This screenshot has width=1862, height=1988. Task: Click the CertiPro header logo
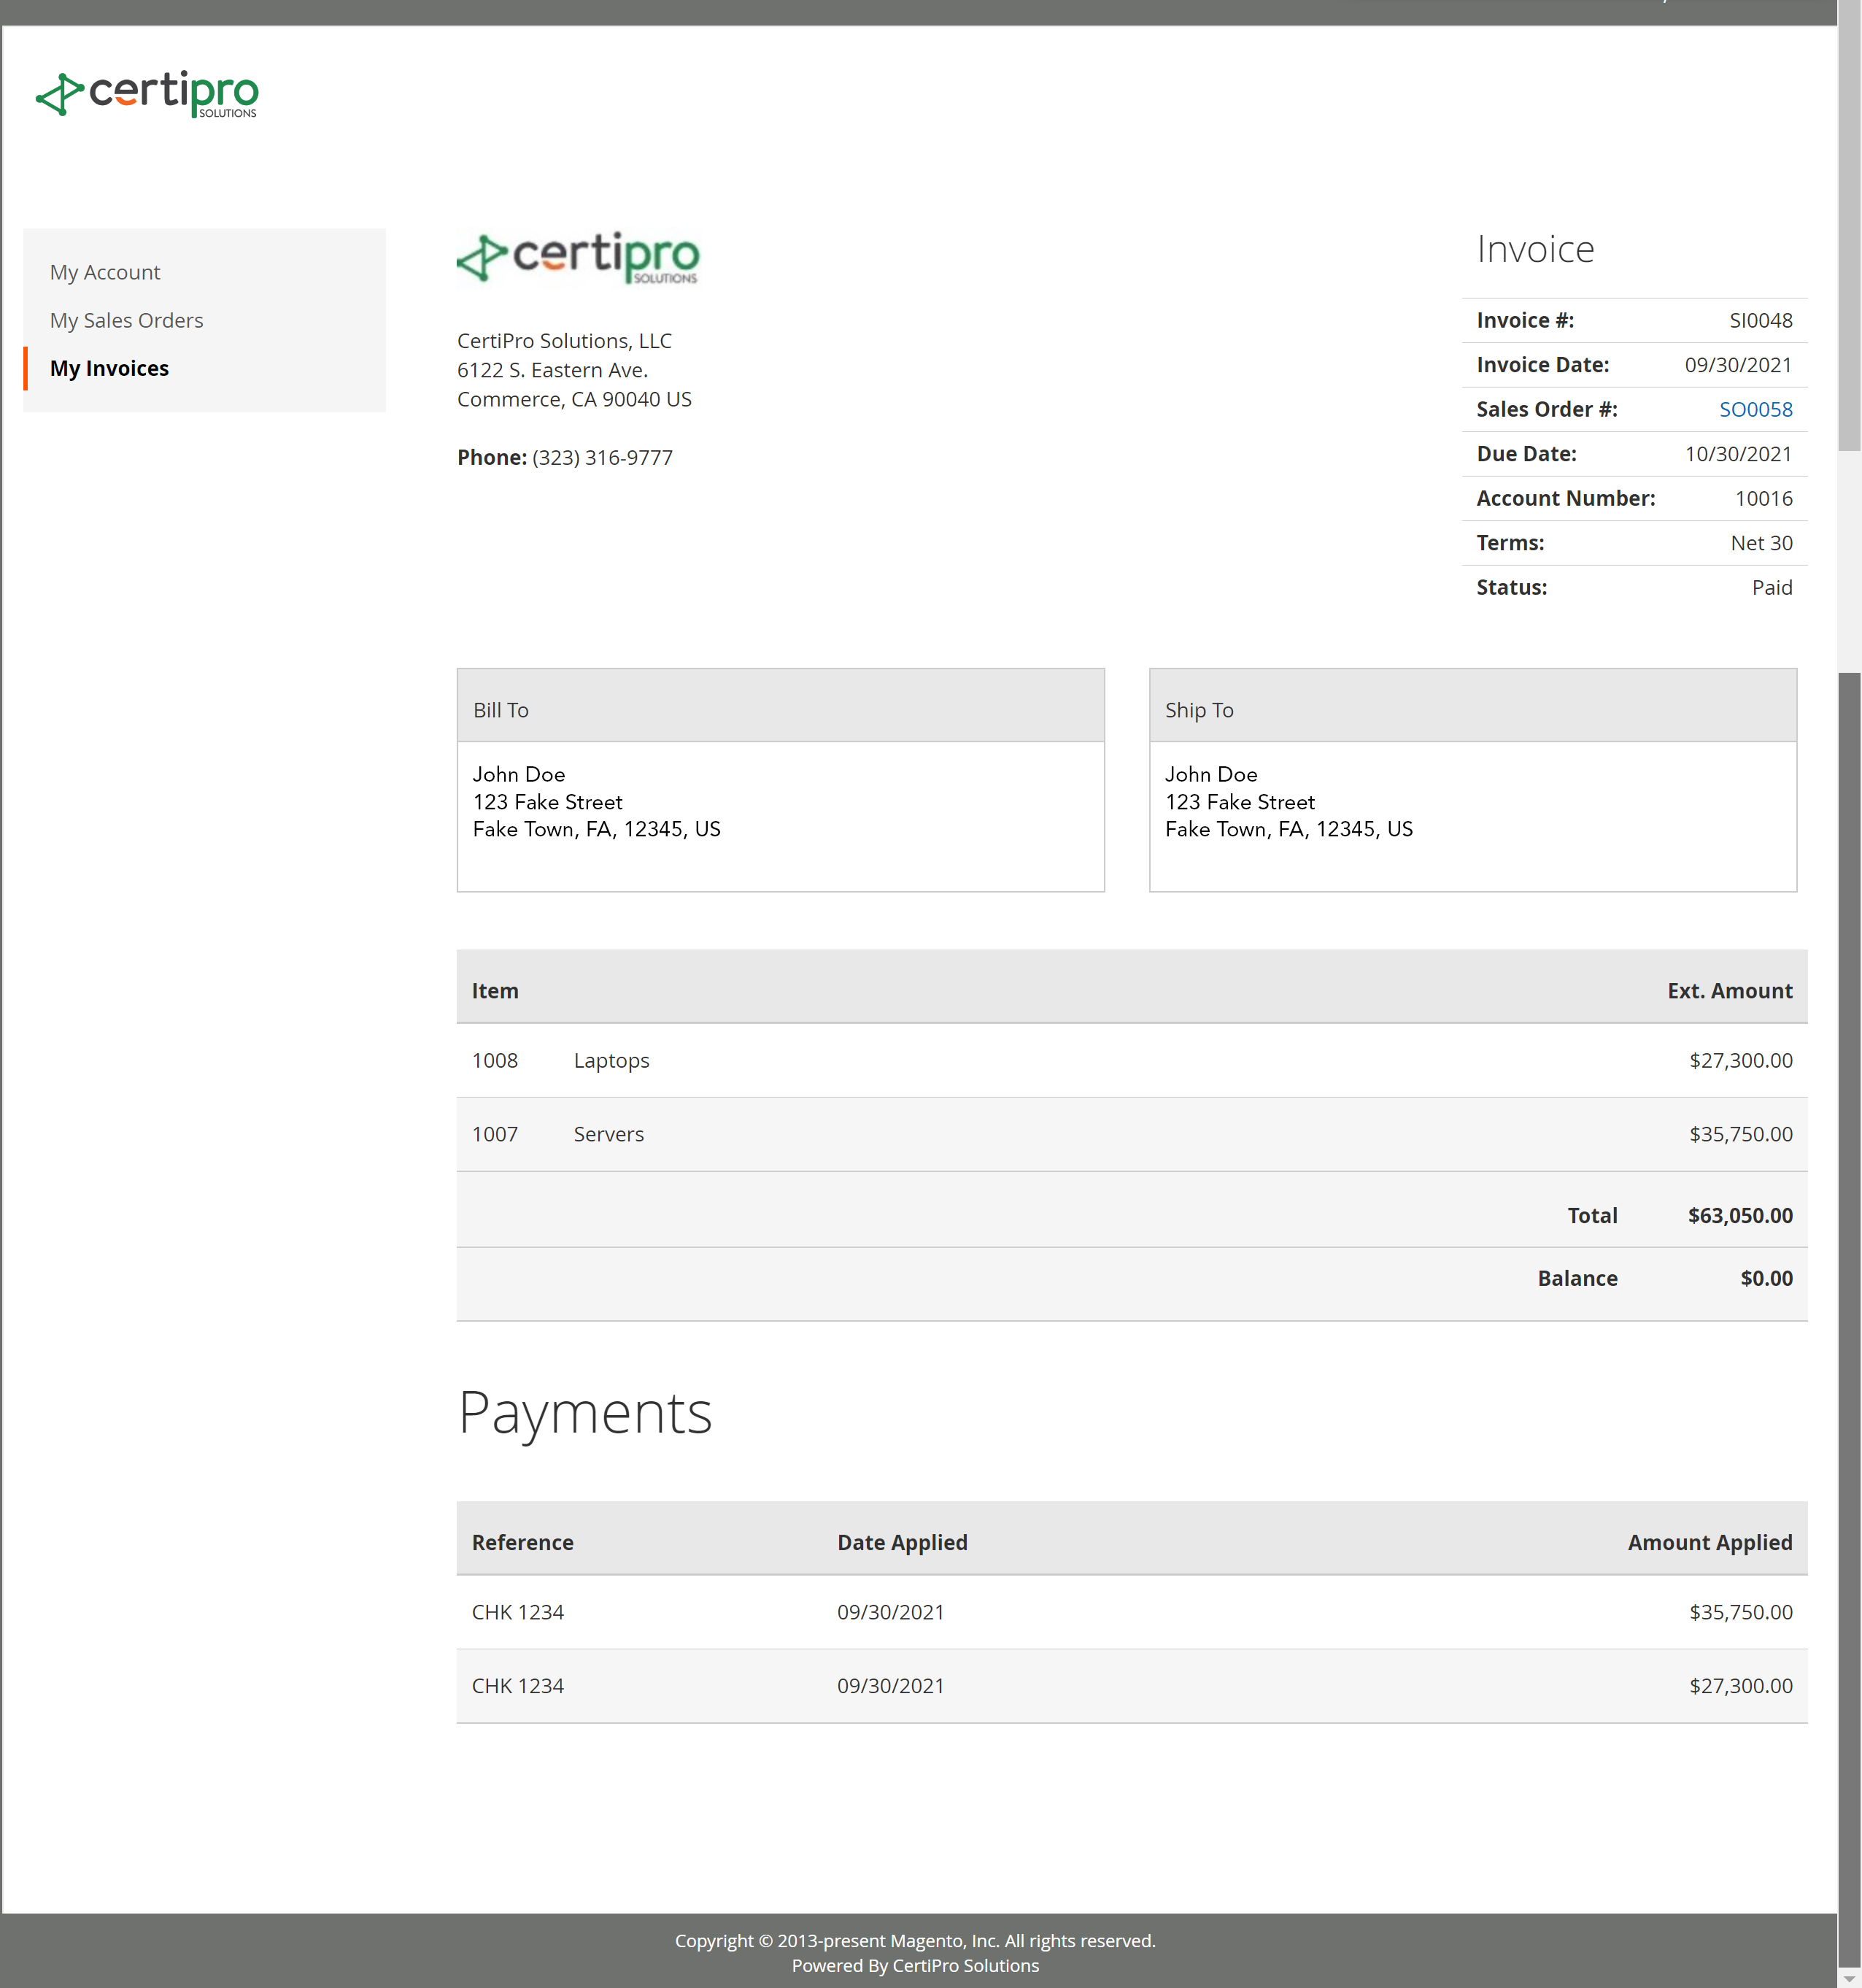pyautogui.click(x=147, y=94)
